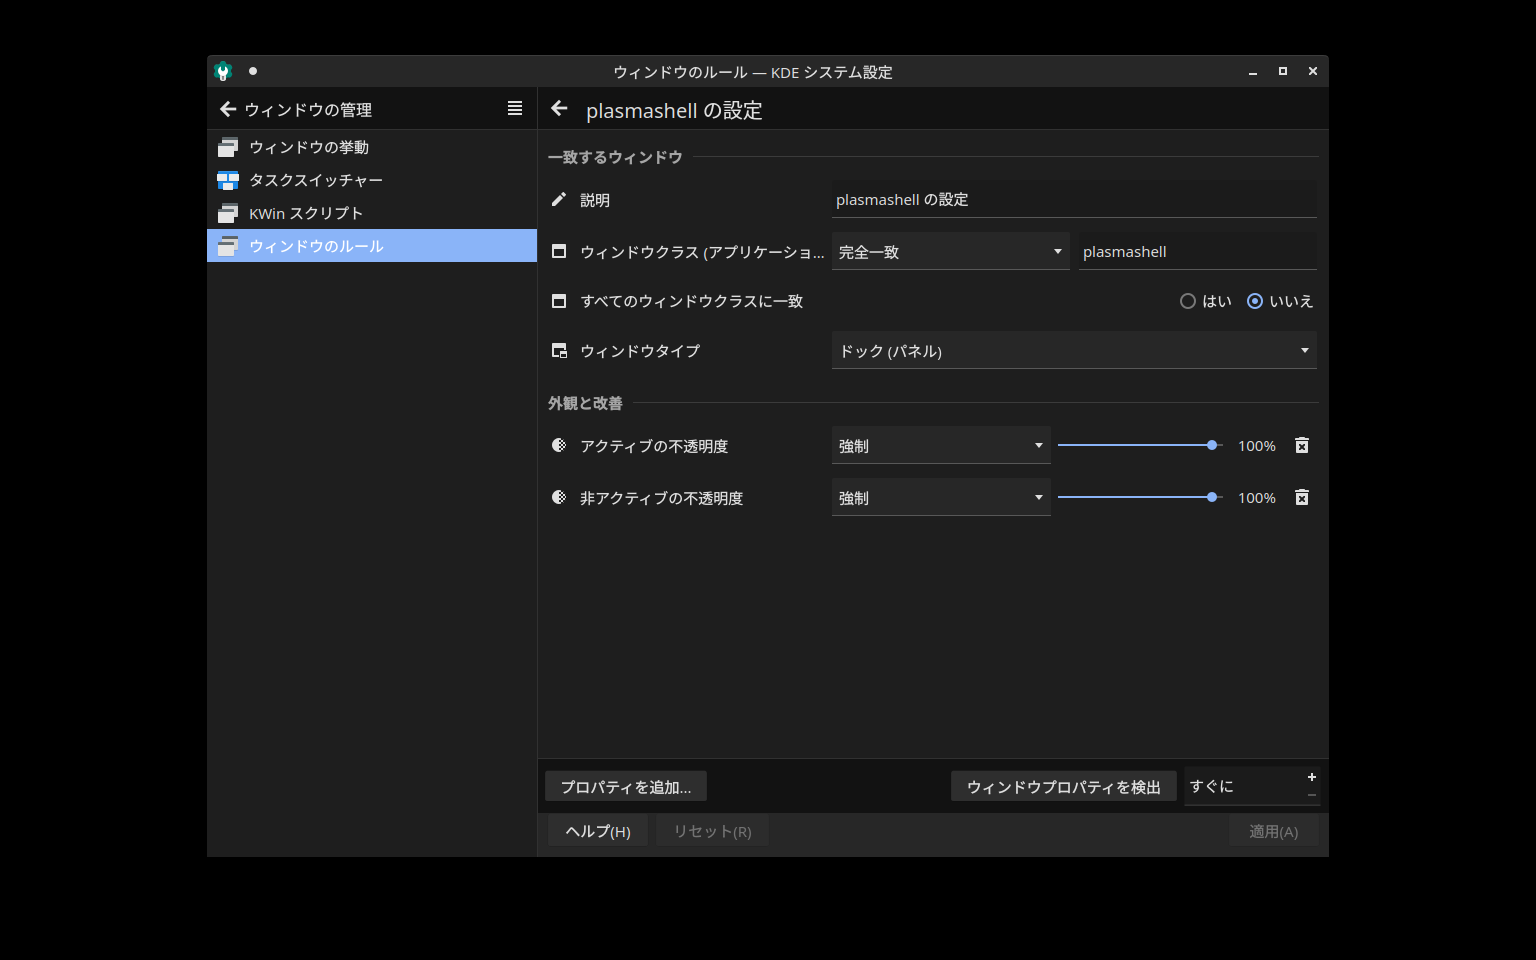Click the ウィンドウタイプ row icon

point(559,351)
